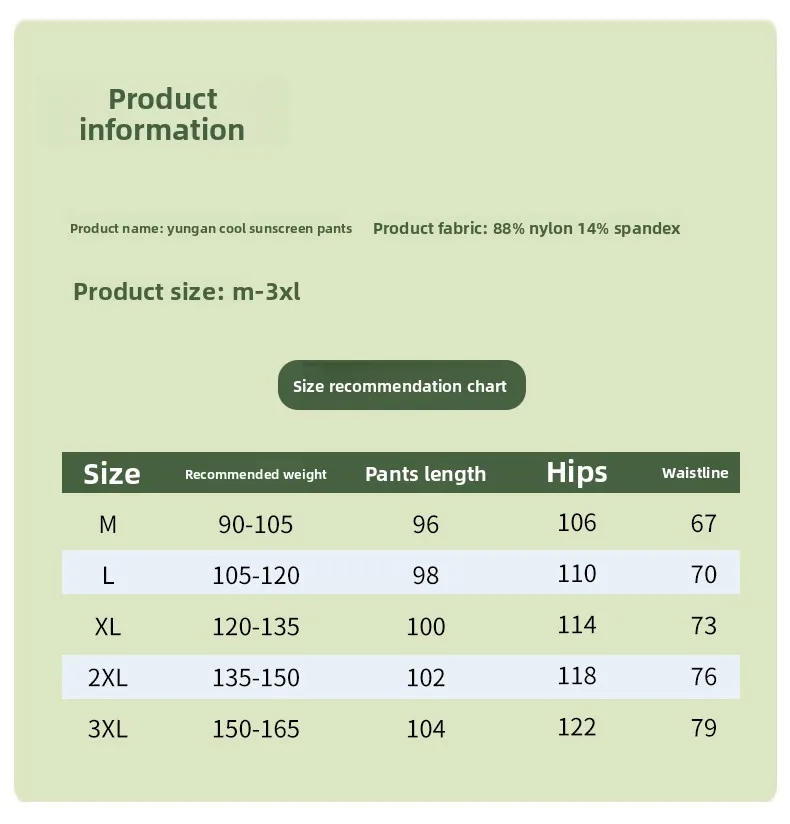Select the 120-135 weight cell
Image resolution: width=790 pixels, height=824 pixels.
click(x=256, y=627)
